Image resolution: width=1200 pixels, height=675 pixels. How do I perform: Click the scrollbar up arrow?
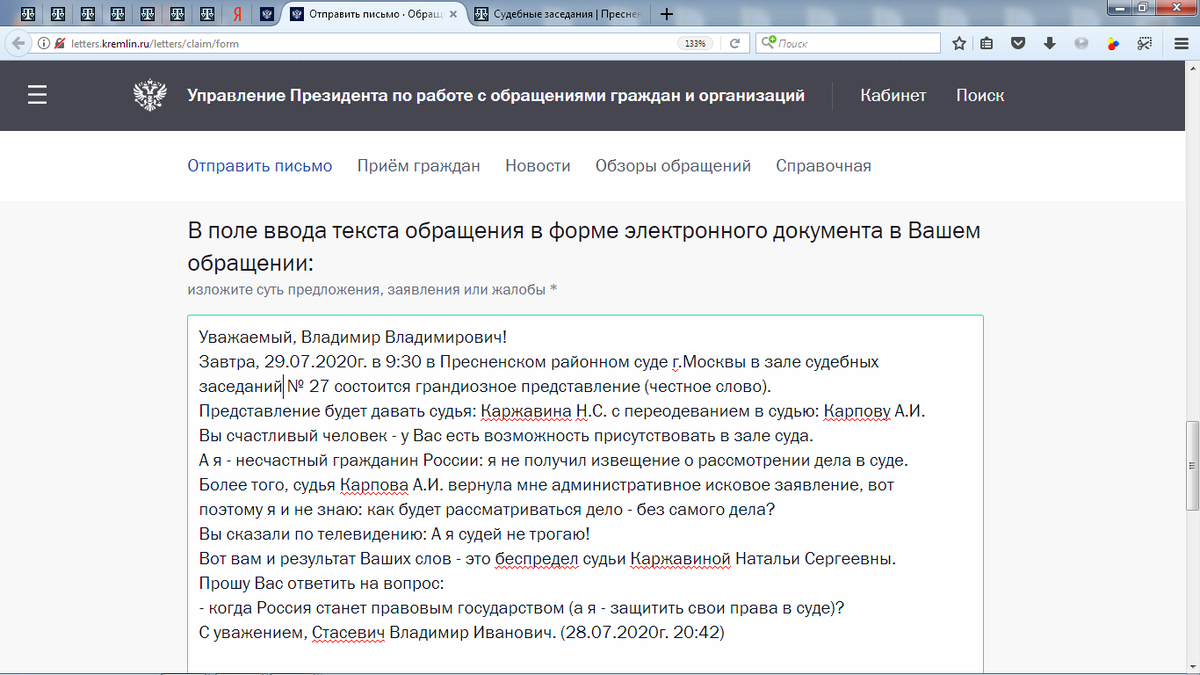1191,69
